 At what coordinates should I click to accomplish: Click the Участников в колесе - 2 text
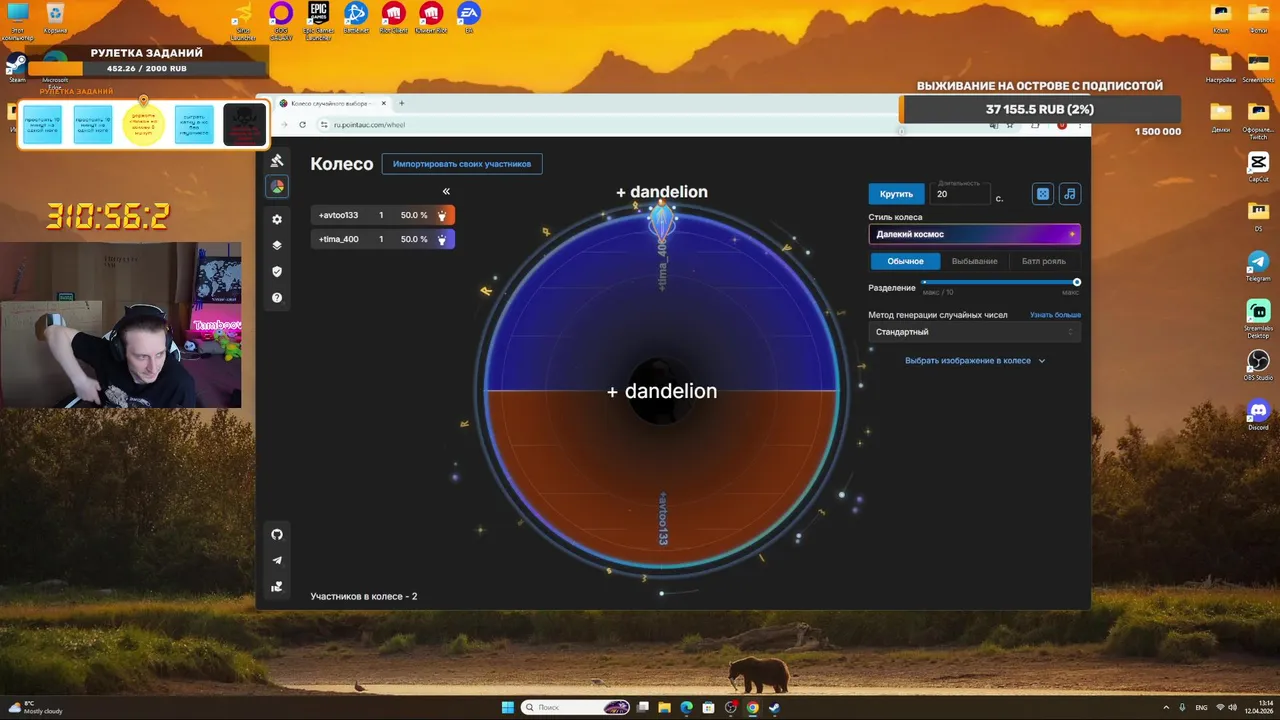(x=364, y=596)
